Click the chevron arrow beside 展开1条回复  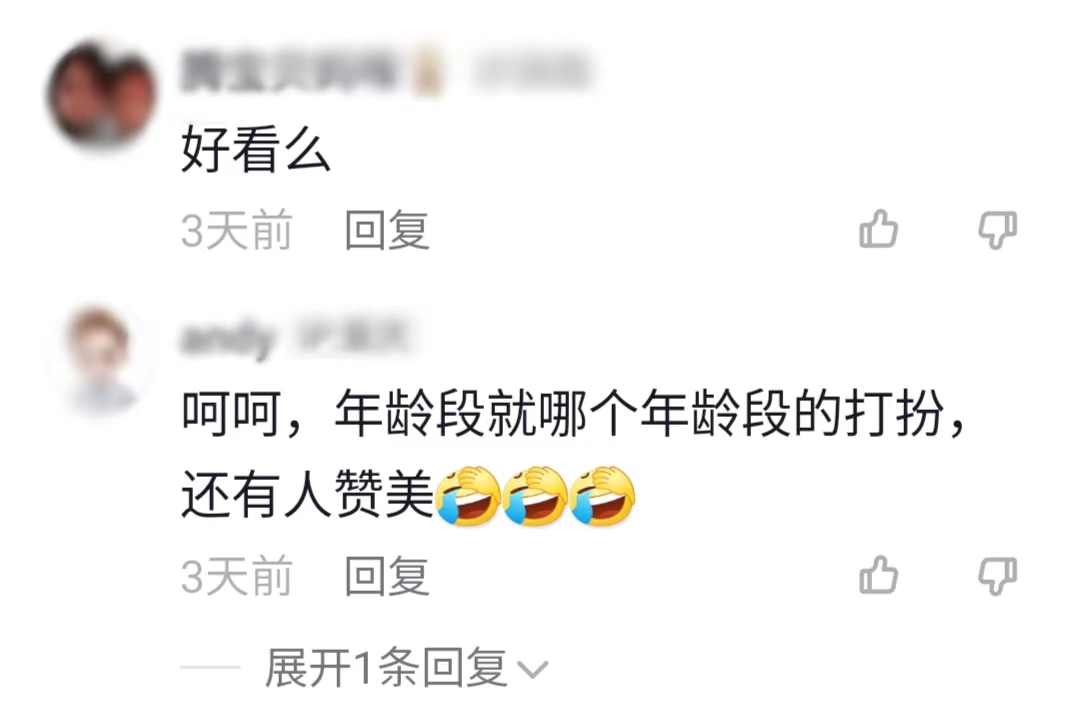pyautogui.click(x=533, y=669)
